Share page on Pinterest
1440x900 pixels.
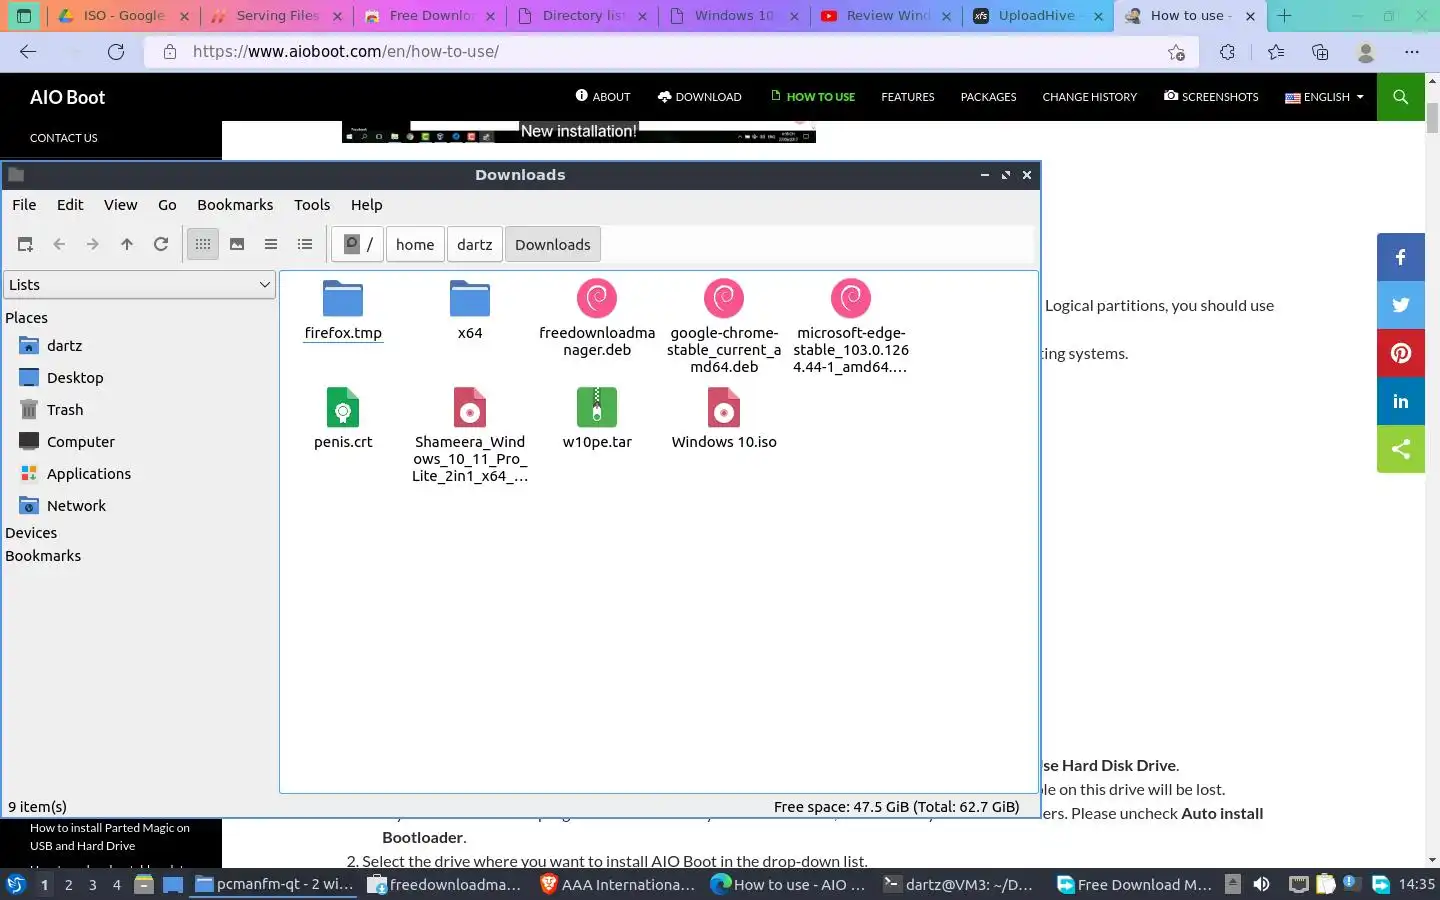[1400, 353]
